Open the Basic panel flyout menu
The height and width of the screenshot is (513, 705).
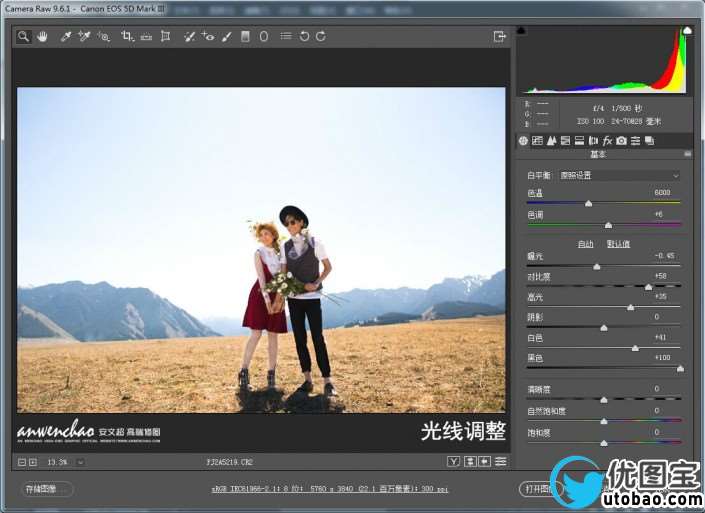[x=687, y=154]
